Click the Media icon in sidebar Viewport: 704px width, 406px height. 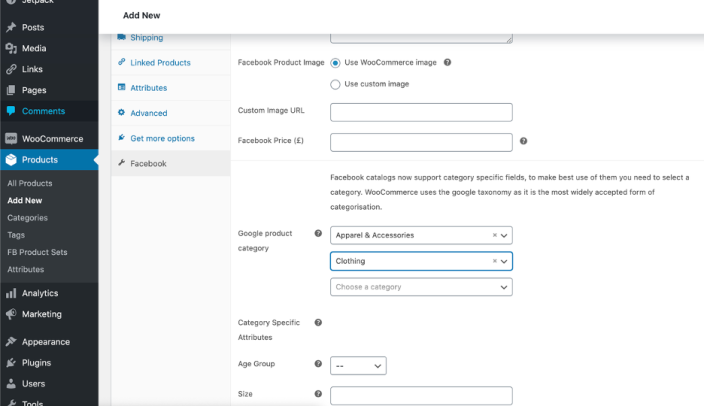pos(11,48)
